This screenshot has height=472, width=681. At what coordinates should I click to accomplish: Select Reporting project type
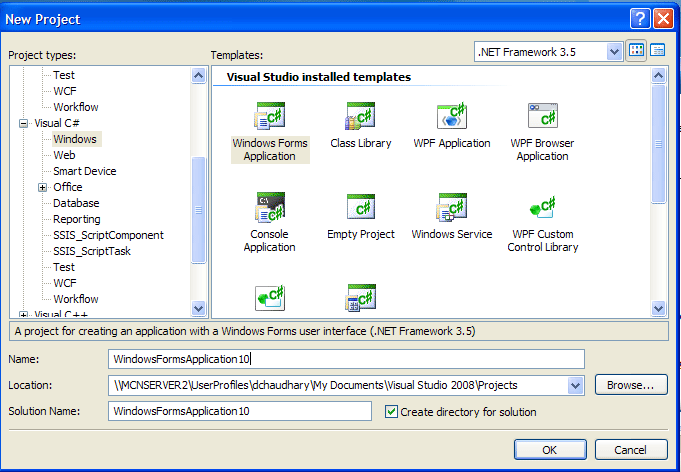[76, 219]
